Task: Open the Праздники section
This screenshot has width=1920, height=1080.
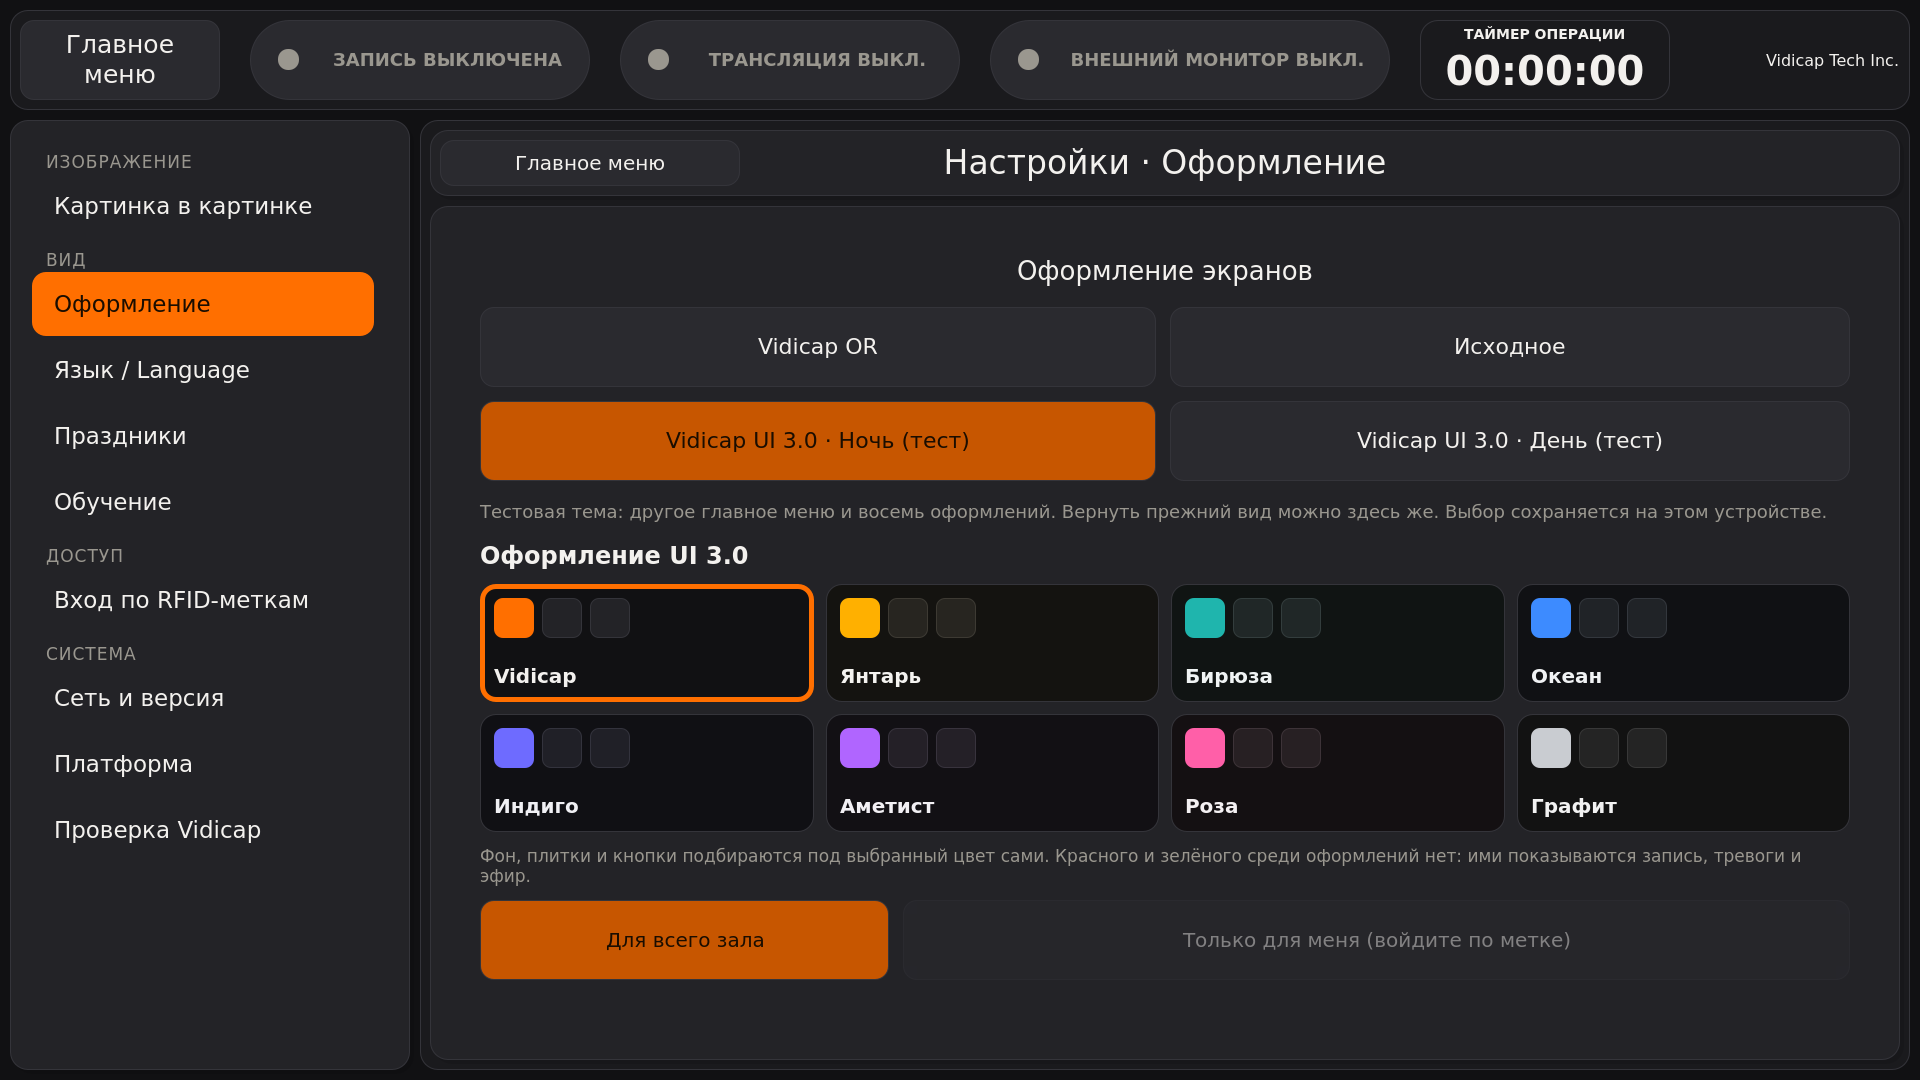Action: [x=203, y=436]
